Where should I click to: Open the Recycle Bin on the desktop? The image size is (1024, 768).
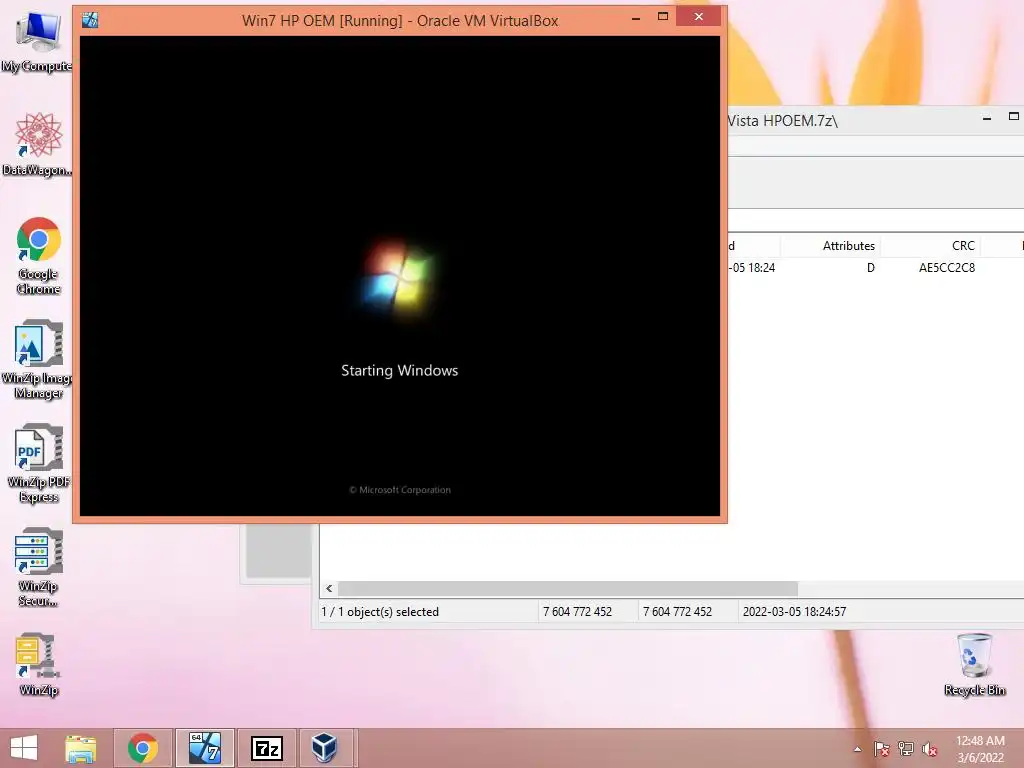974,664
